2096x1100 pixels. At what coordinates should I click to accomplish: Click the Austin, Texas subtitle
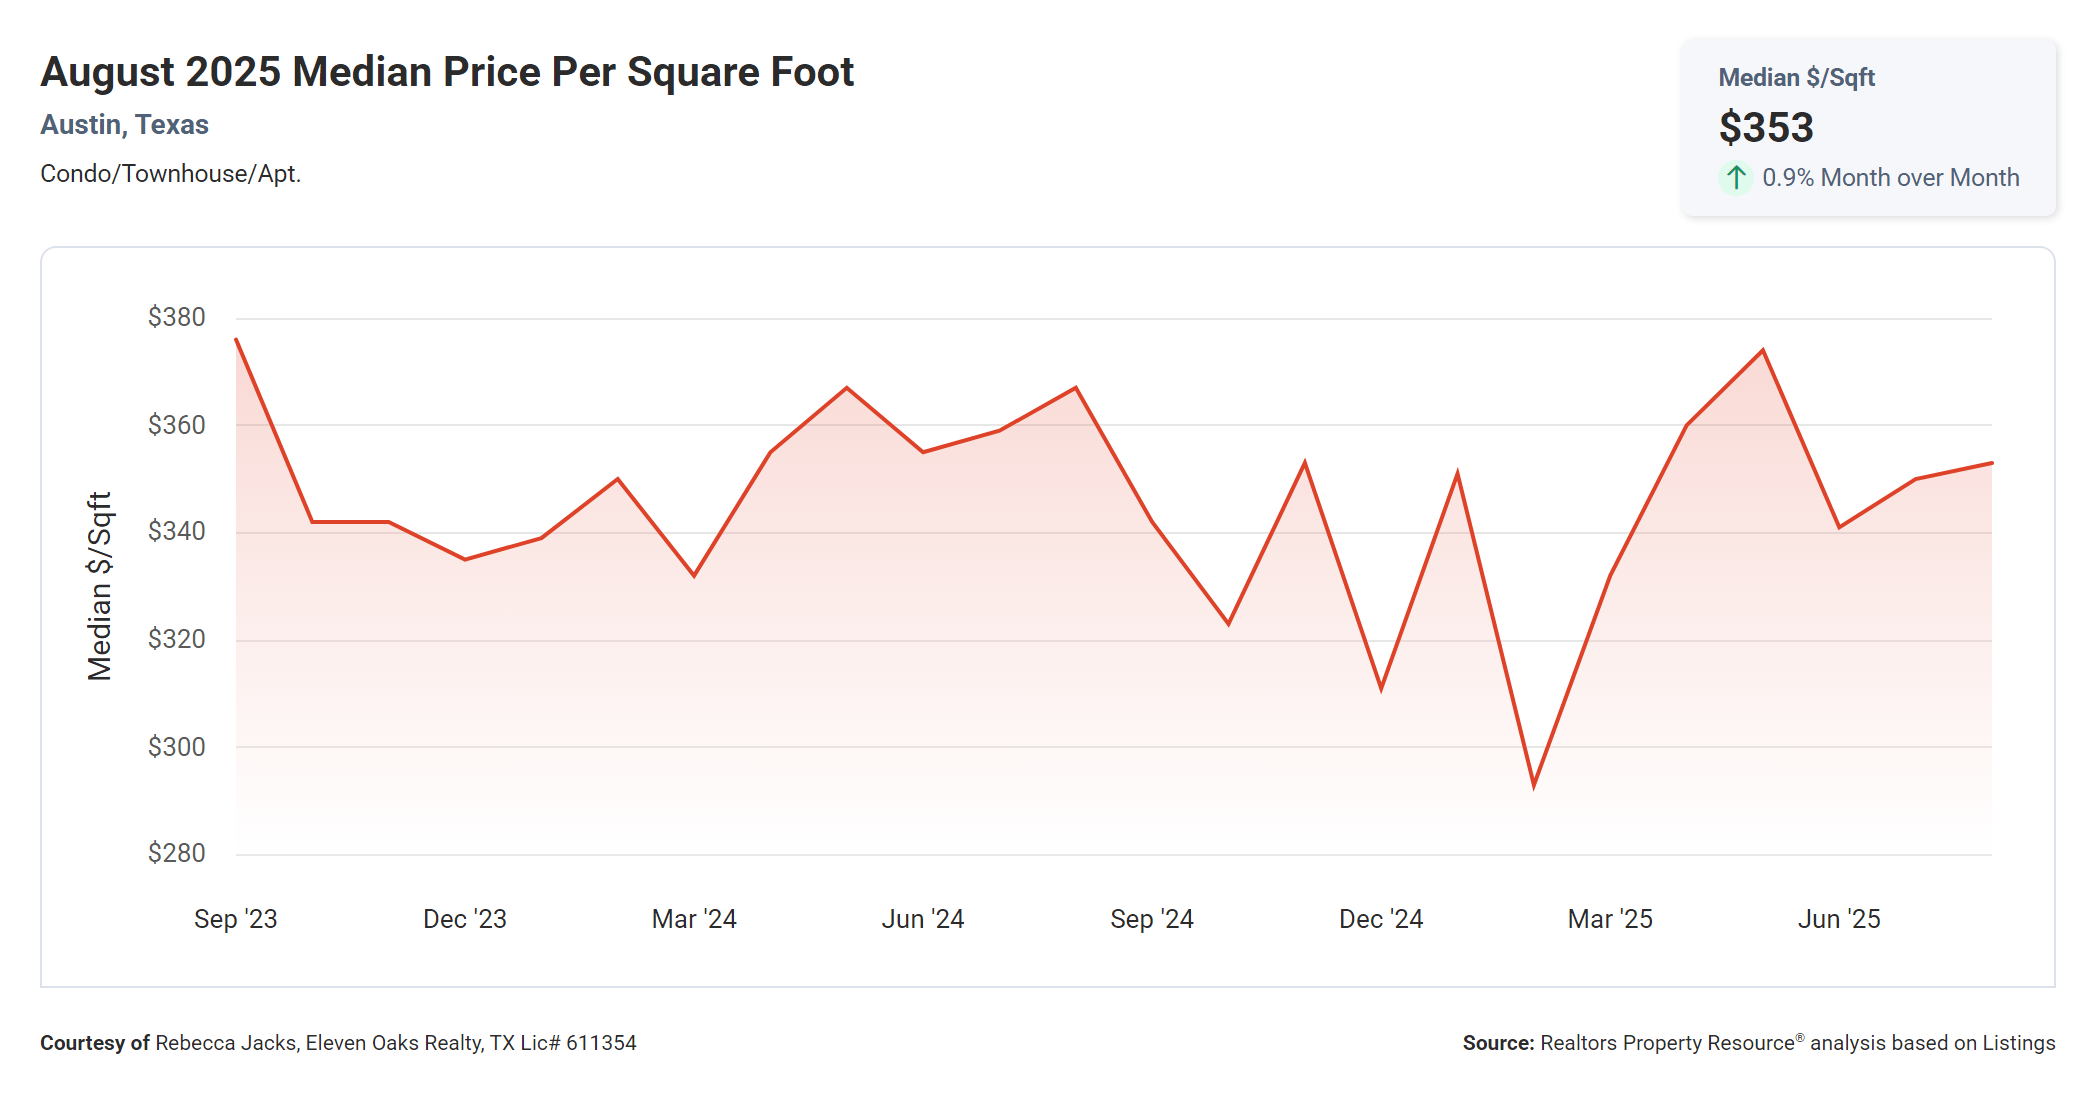[x=124, y=125]
